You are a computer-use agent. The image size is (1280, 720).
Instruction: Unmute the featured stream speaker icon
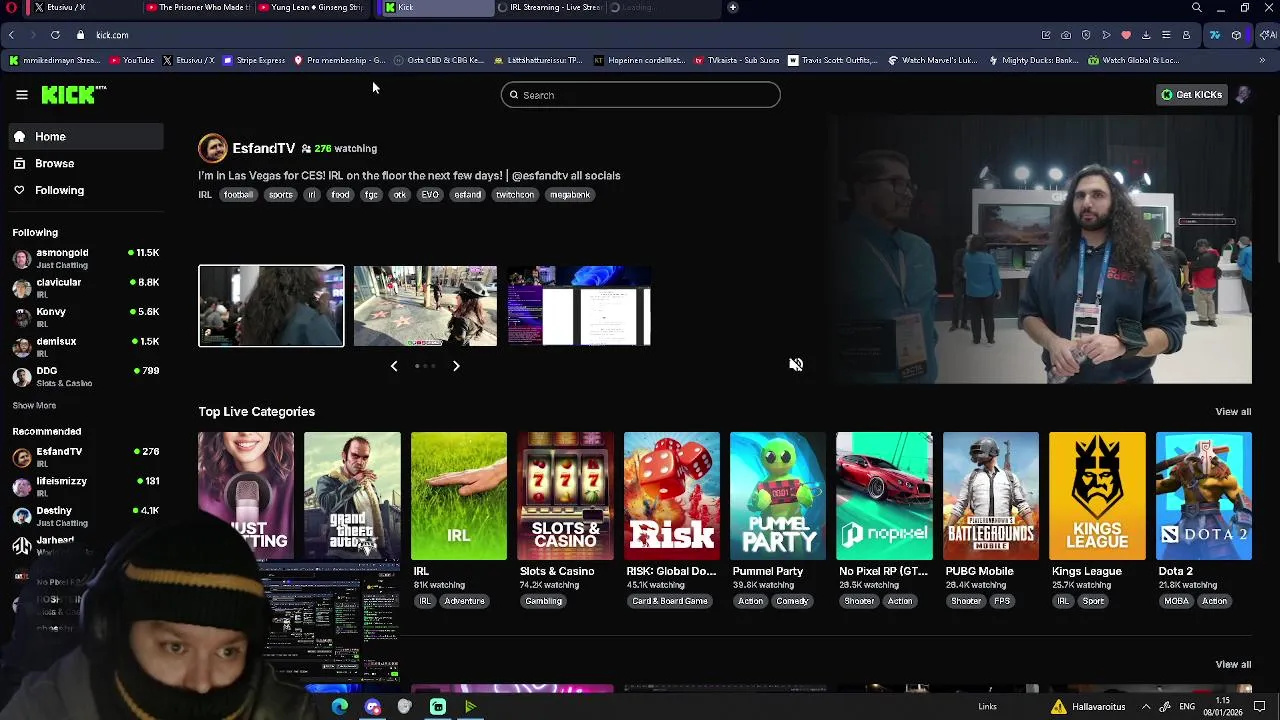point(796,365)
